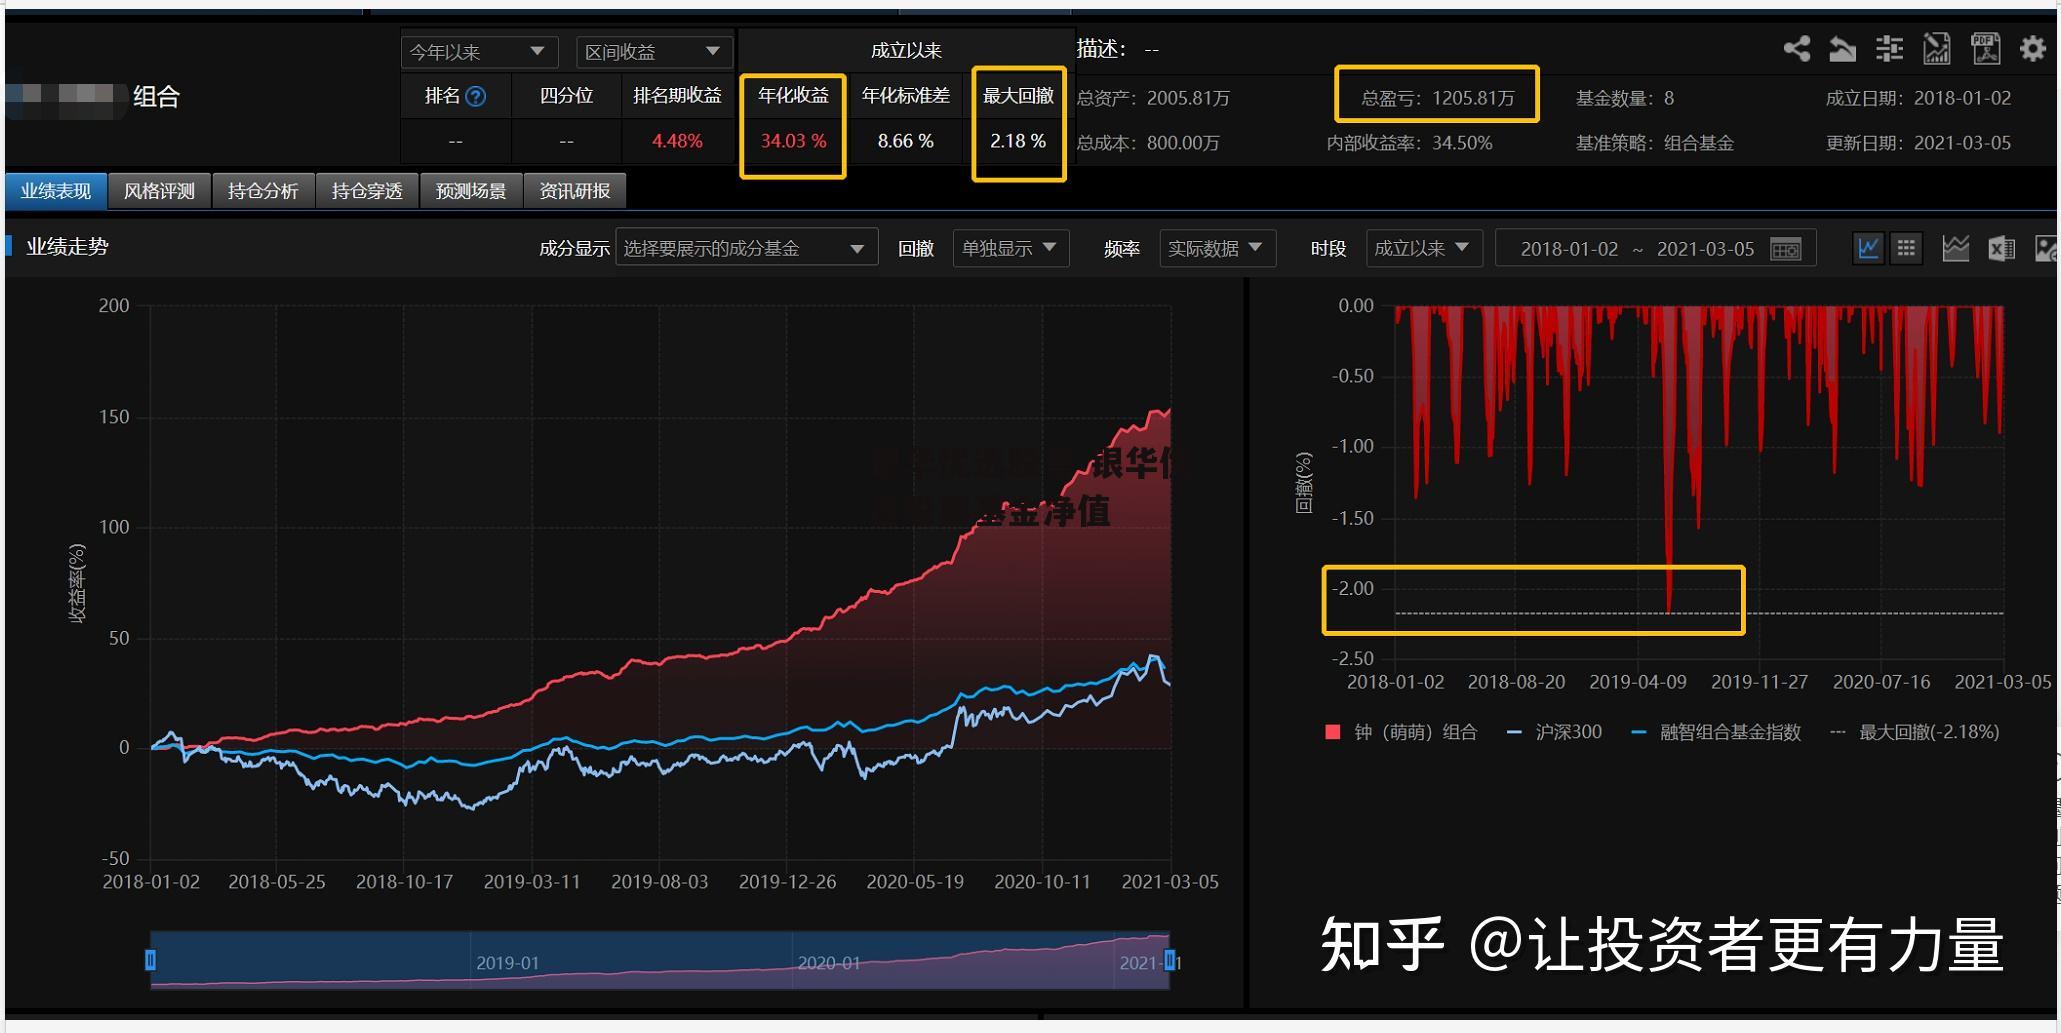Open 选择要展示的成分基金 dropdown

[x=746, y=248]
